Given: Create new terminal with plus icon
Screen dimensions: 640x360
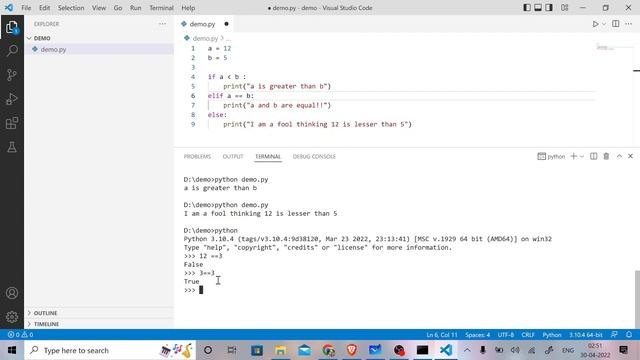Looking at the screenshot, I should [573, 156].
